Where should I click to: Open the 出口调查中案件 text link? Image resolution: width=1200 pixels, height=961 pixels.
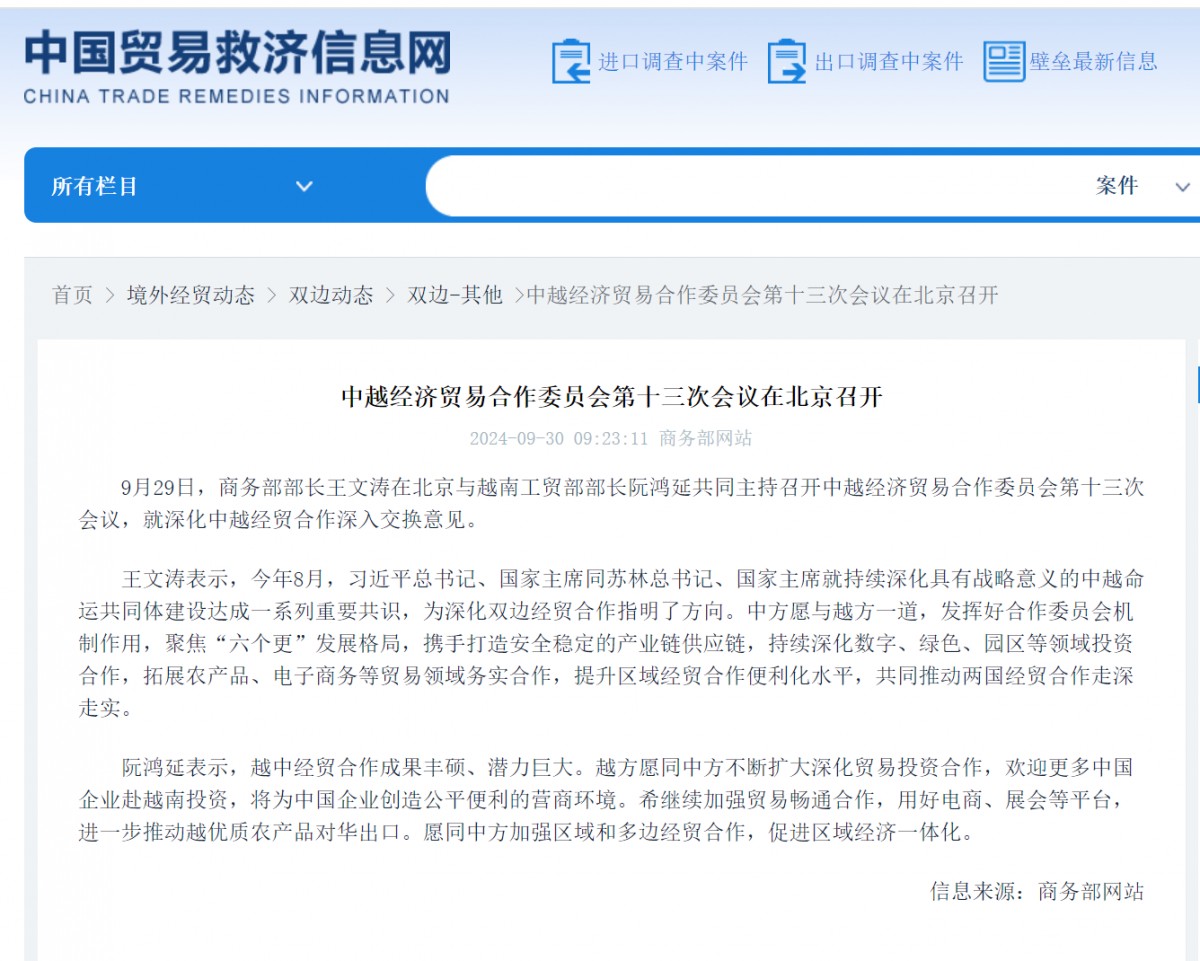889,62
